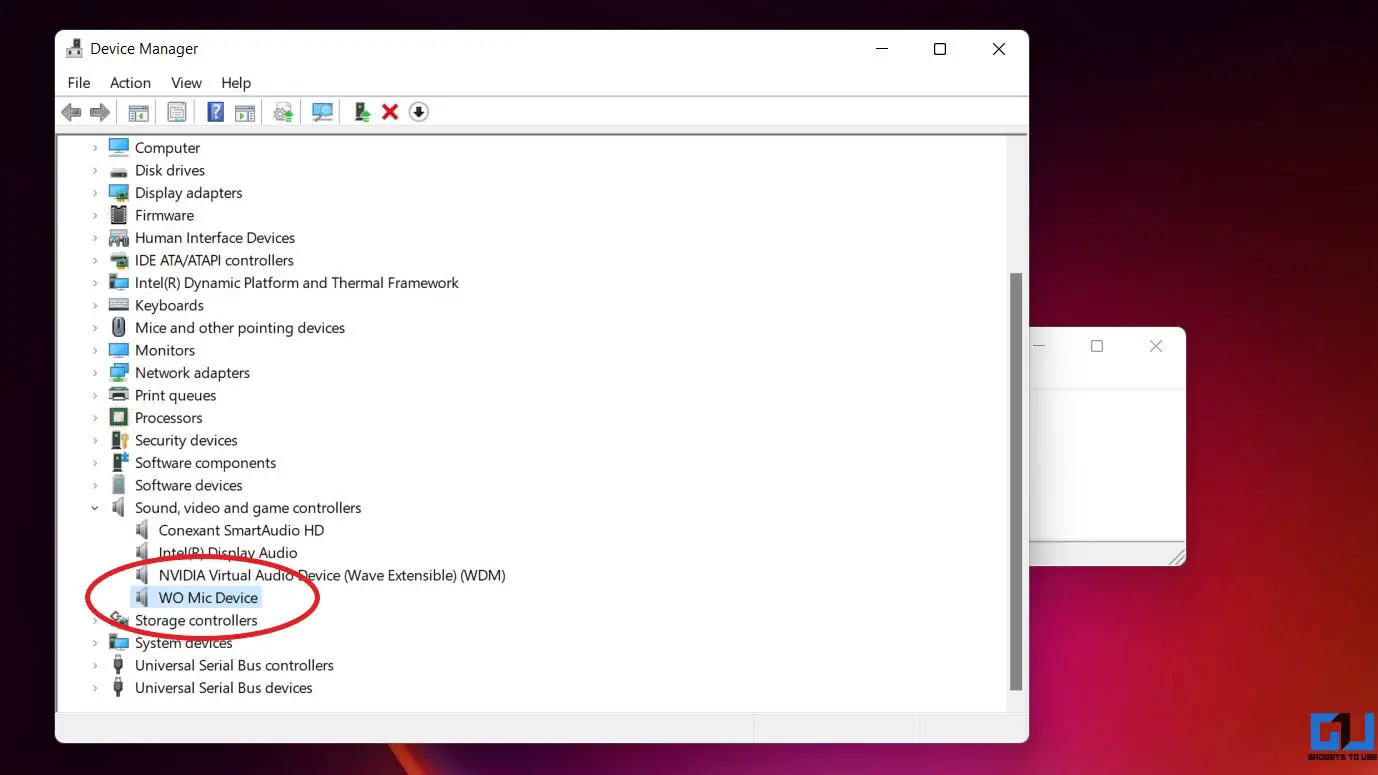Viewport: 1378px width, 775px height.
Task: Expand the Monitors category chevron
Action: (x=95, y=350)
